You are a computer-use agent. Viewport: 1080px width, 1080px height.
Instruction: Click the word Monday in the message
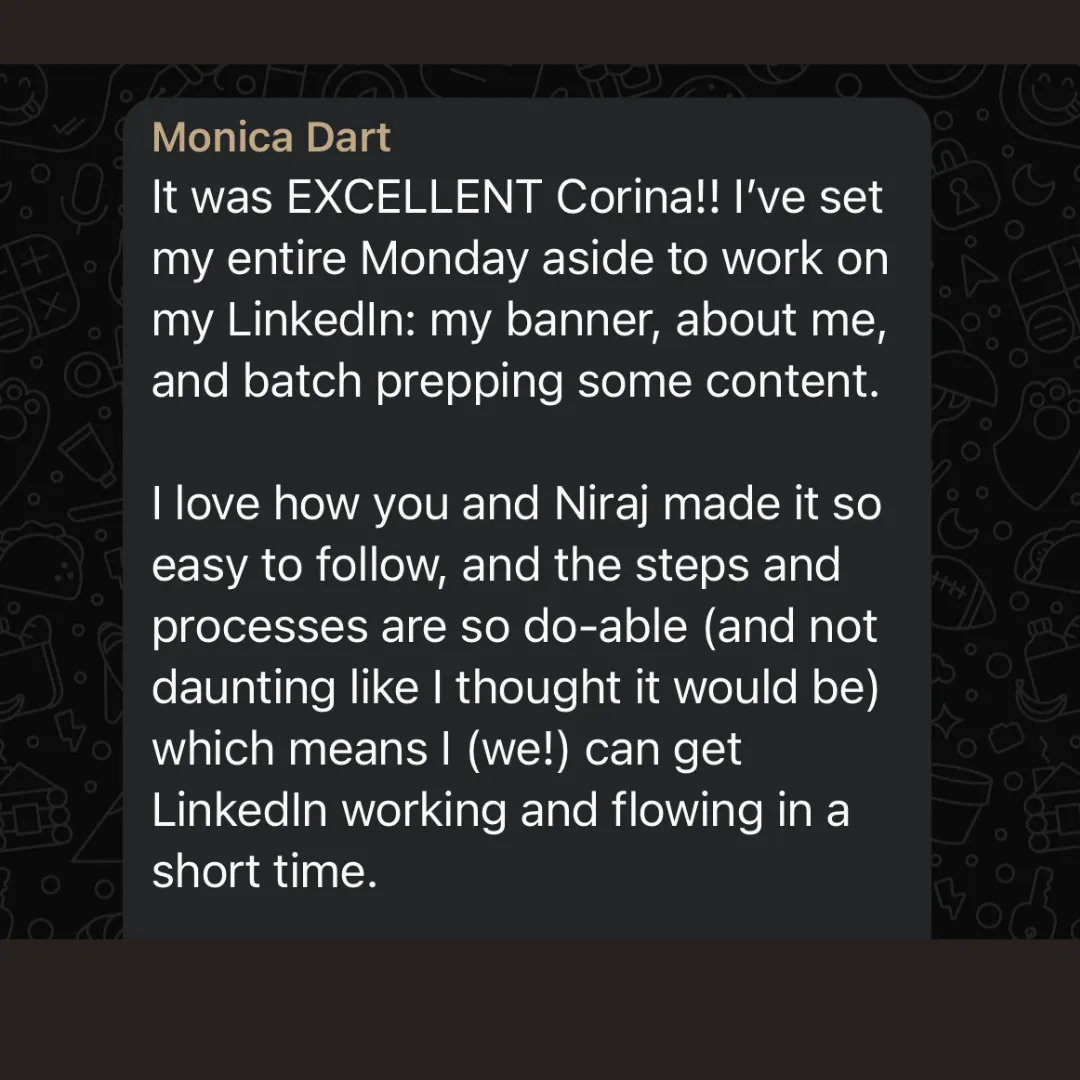[444, 259]
